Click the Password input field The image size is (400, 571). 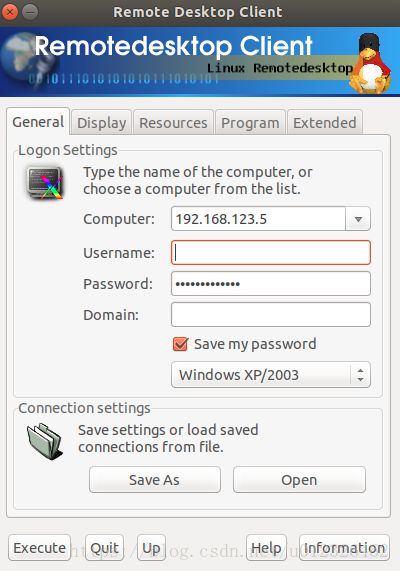[x=271, y=283]
